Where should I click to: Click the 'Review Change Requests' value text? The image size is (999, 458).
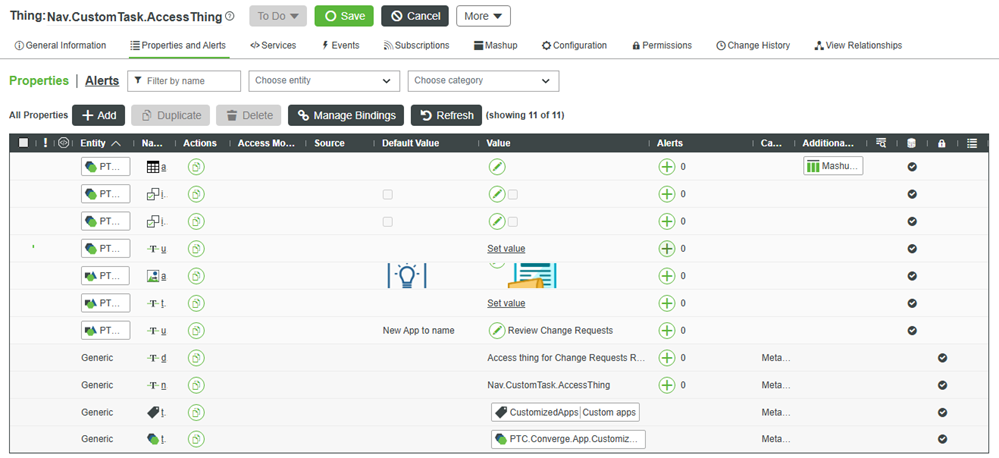560,331
